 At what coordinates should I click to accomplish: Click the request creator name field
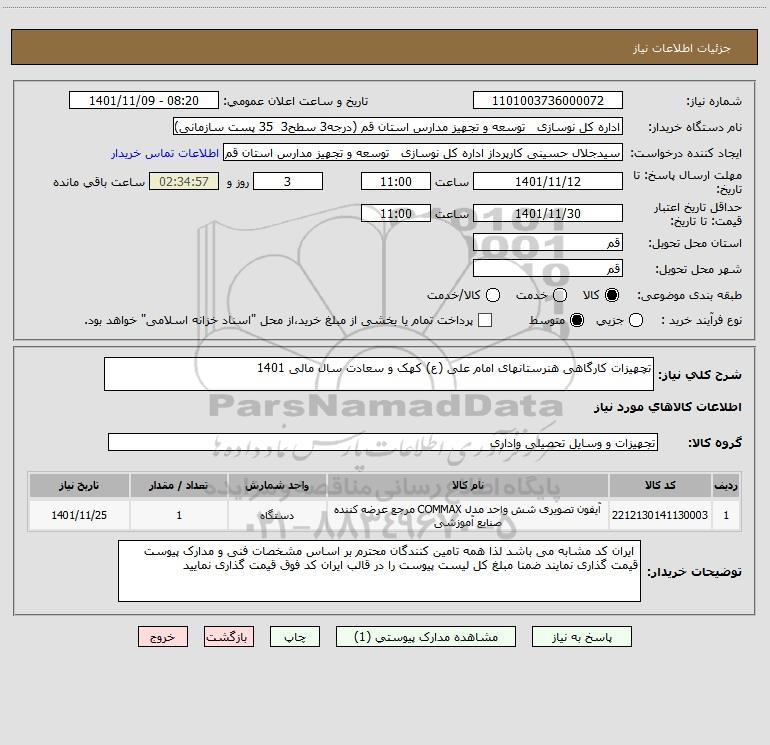click(x=422, y=153)
